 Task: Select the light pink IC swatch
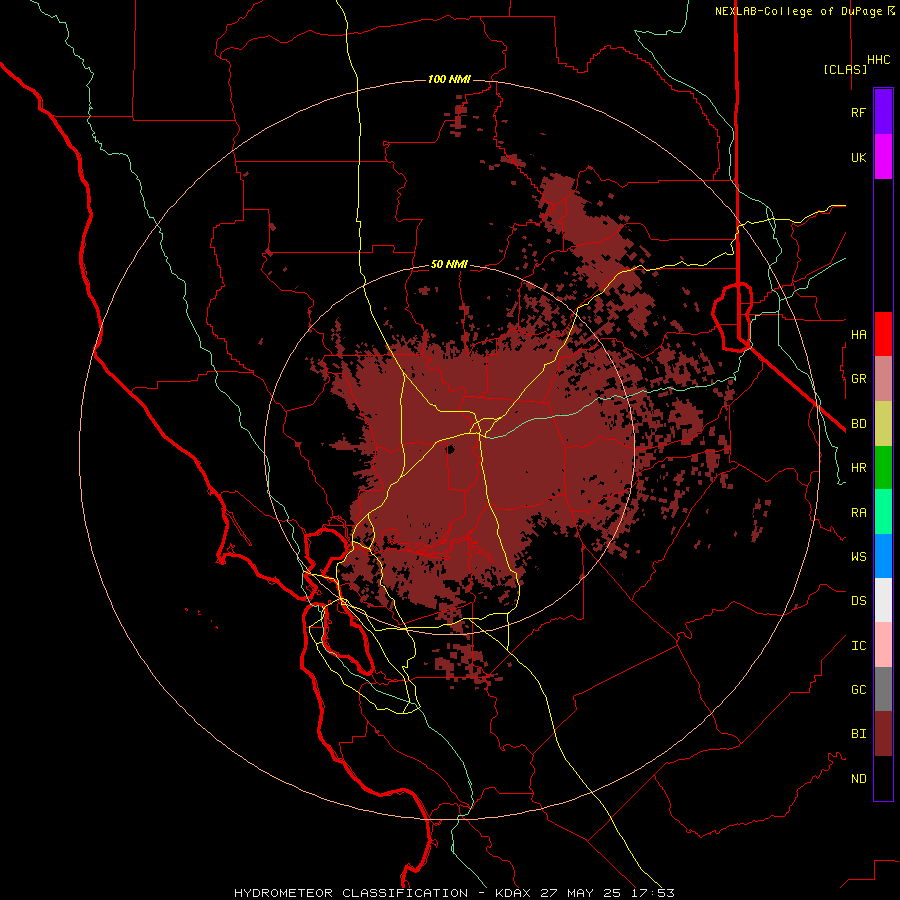point(883,645)
